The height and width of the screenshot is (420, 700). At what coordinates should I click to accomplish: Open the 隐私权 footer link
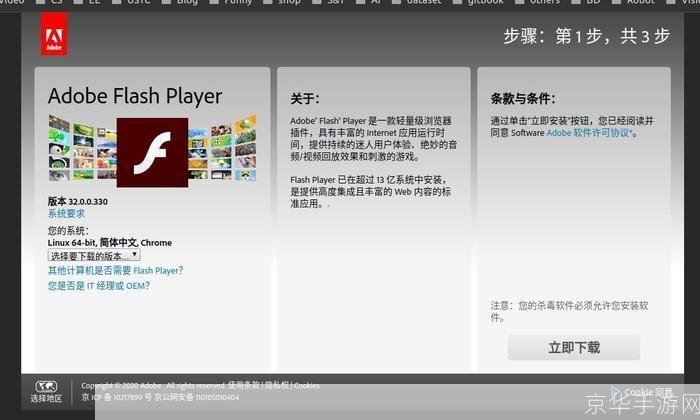coord(277,385)
